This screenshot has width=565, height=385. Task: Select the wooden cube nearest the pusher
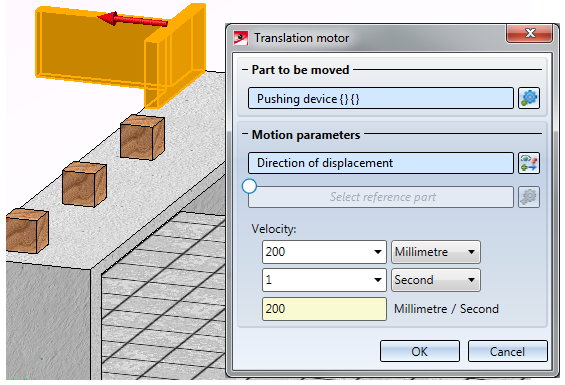[142, 137]
